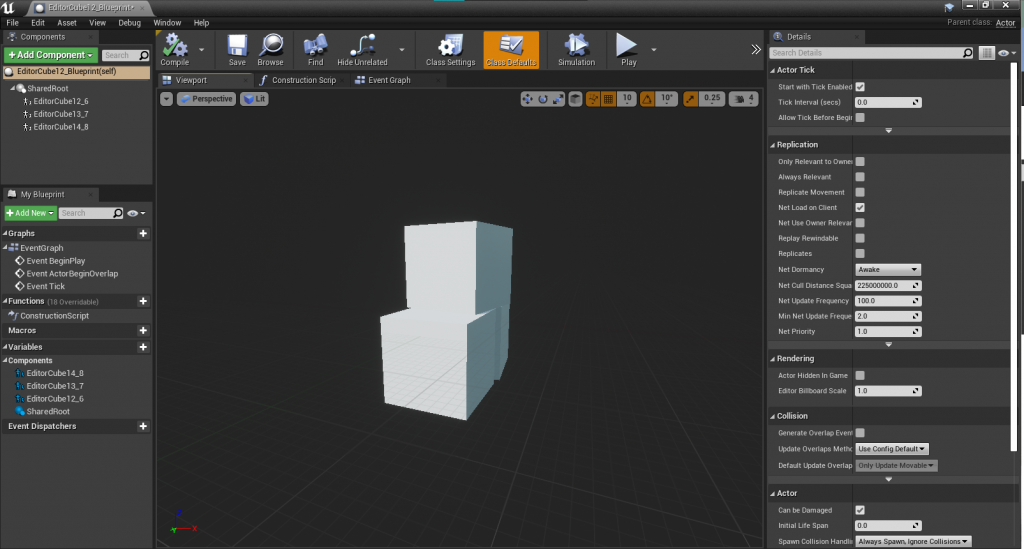
Task: Open the compile options dropdown arrow
Action: (x=202, y=50)
